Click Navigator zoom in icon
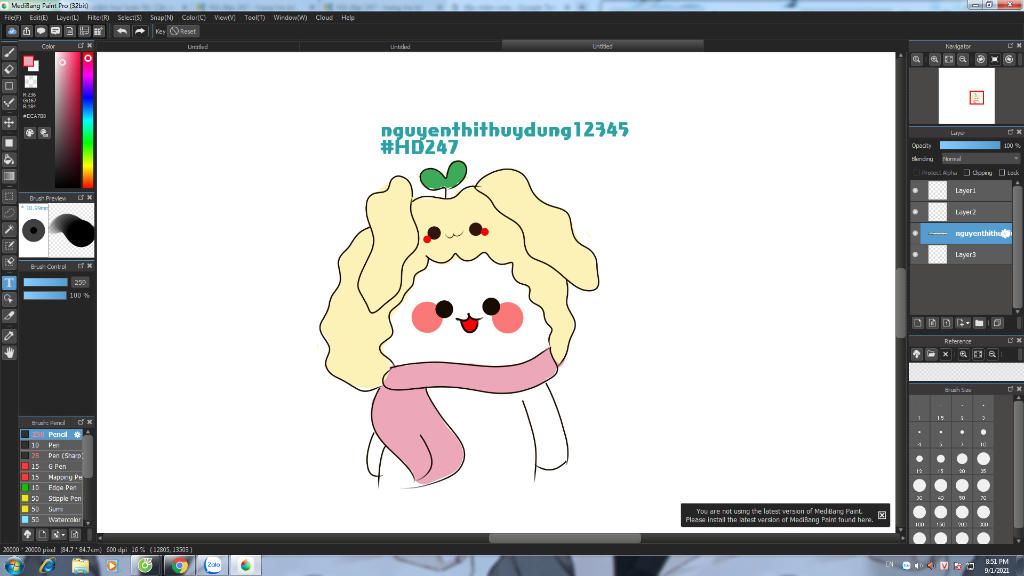 (935, 59)
